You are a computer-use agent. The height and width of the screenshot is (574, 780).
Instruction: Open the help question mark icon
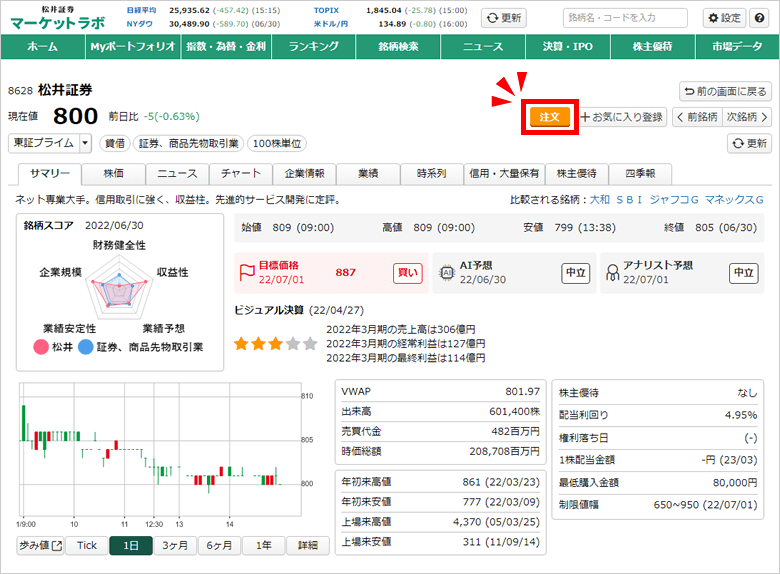[759, 18]
